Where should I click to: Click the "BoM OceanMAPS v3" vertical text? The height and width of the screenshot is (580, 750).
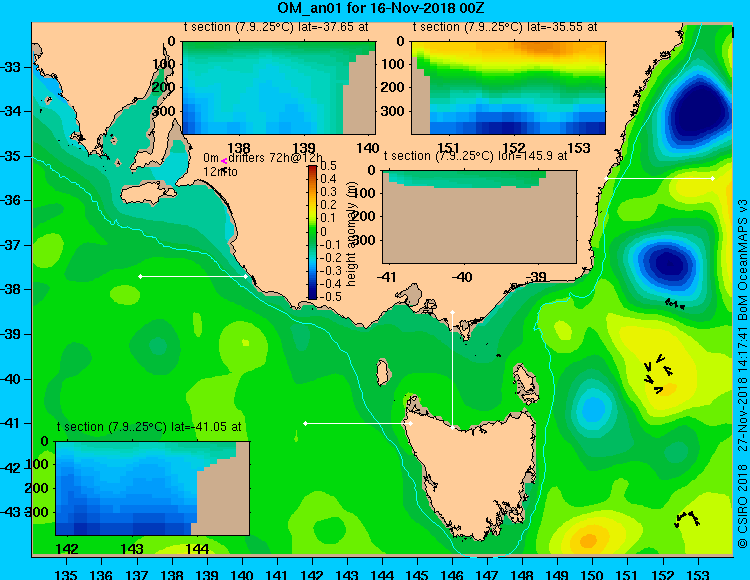click(x=742, y=260)
